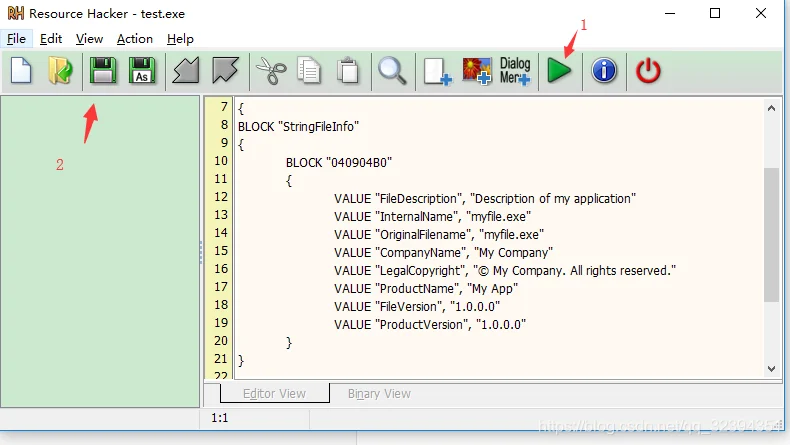Click the editor scrollbar down arrow

(771, 368)
